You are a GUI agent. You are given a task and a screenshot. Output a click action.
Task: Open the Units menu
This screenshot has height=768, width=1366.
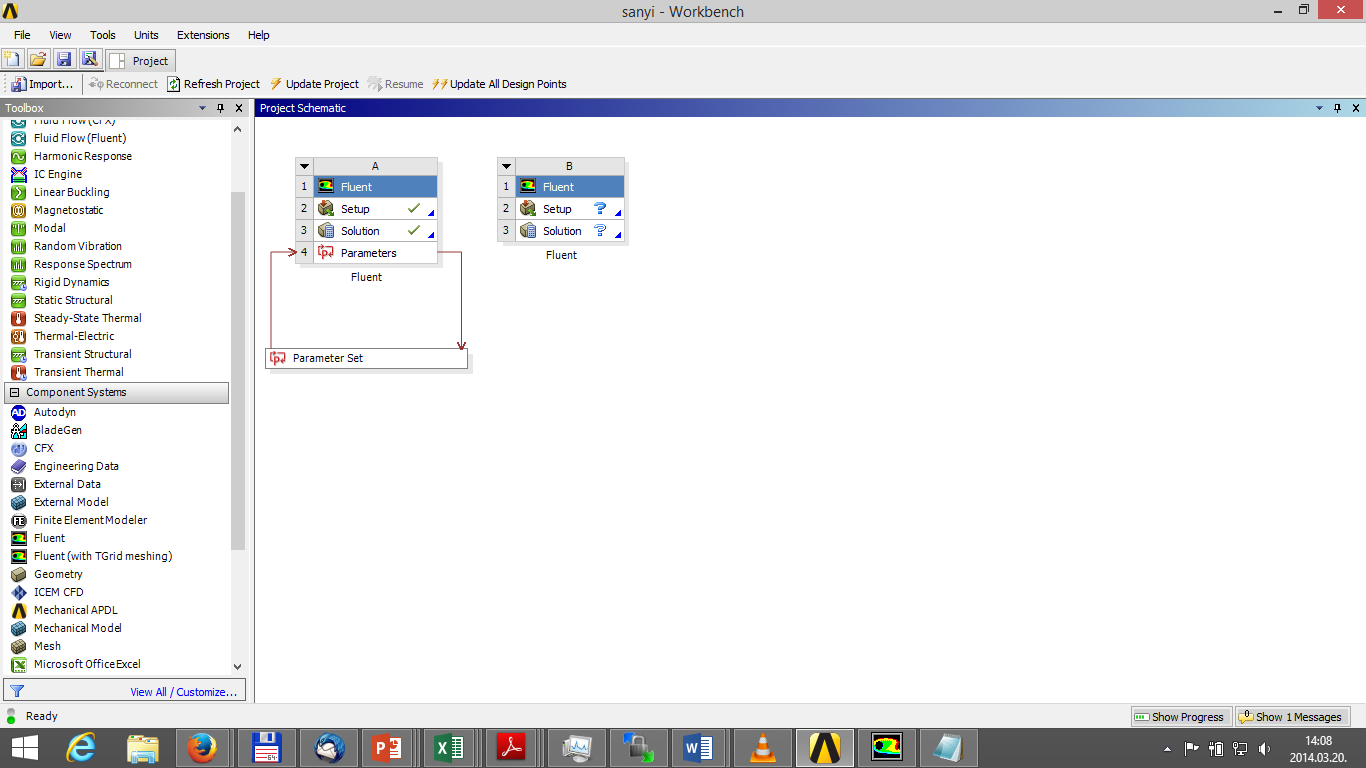(x=146, y=35)
